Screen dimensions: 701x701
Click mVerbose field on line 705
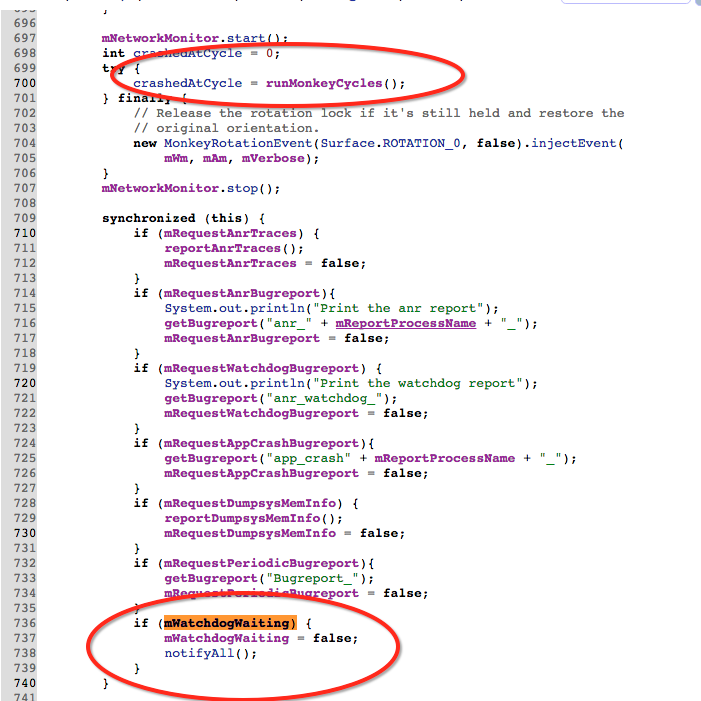coord(273,158)
